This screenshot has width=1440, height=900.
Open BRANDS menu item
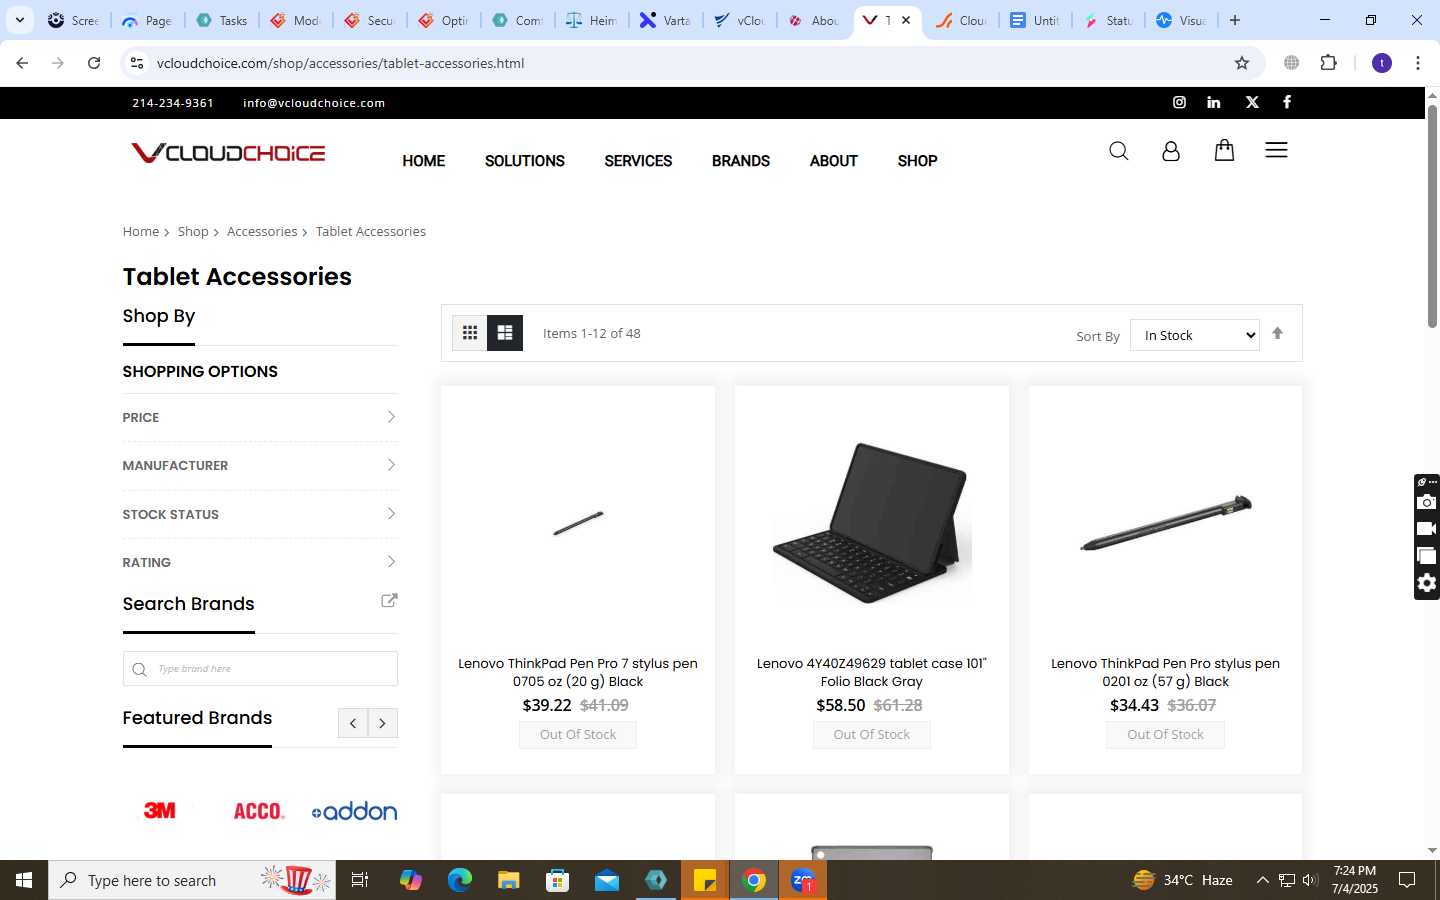pos(741,161)
